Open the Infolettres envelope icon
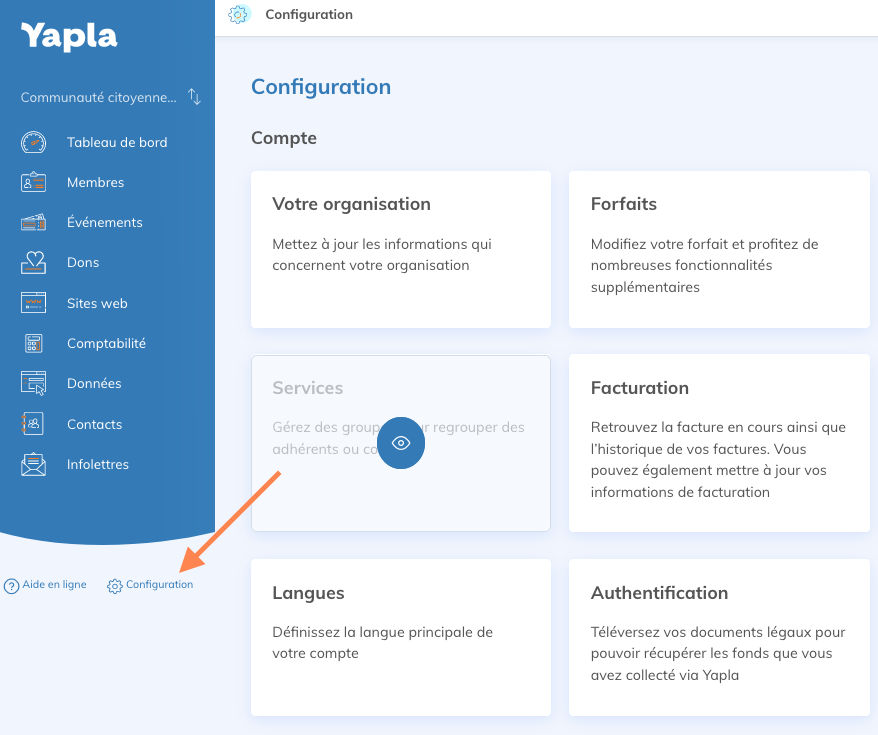The height and width of the screenshot is (735, 878). (x=33, y=464)
